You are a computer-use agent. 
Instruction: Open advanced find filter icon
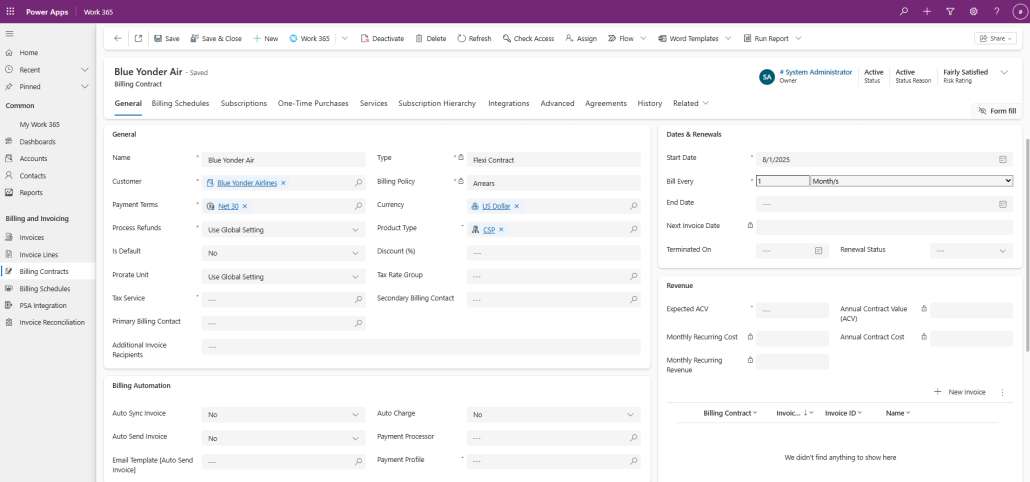950,11
